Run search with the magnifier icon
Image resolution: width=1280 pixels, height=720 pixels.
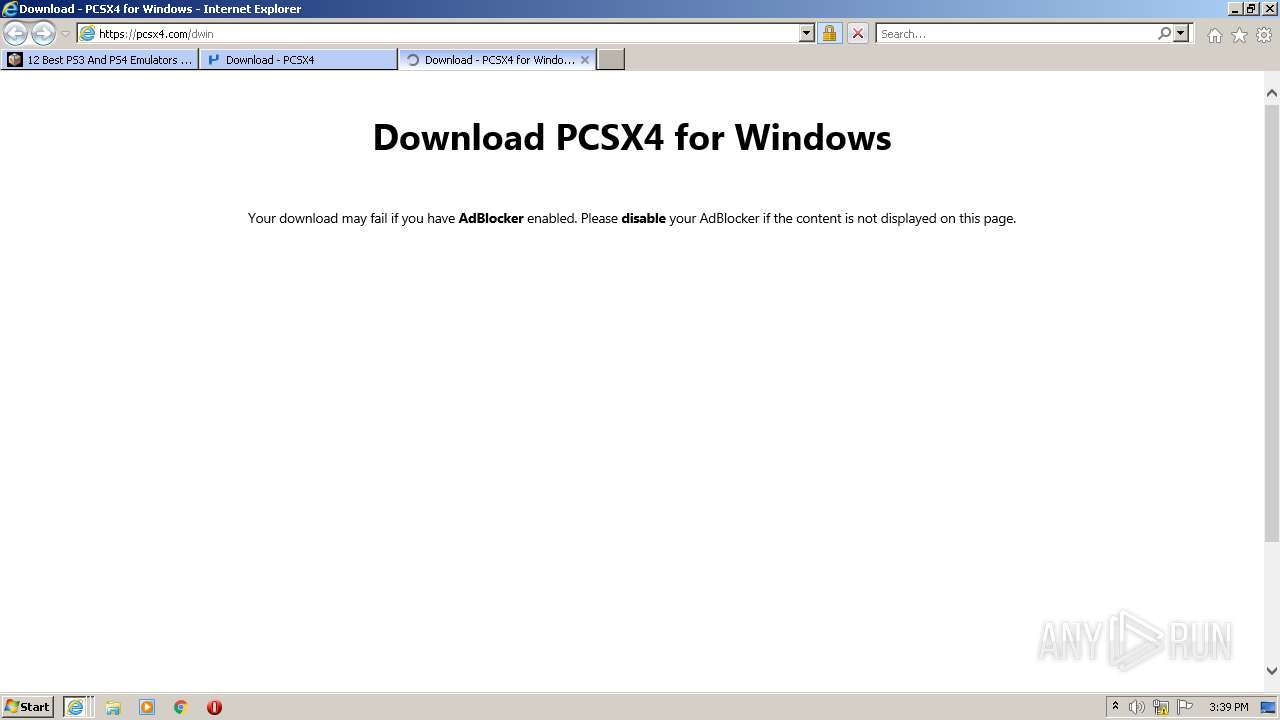tap(1164, 33)
